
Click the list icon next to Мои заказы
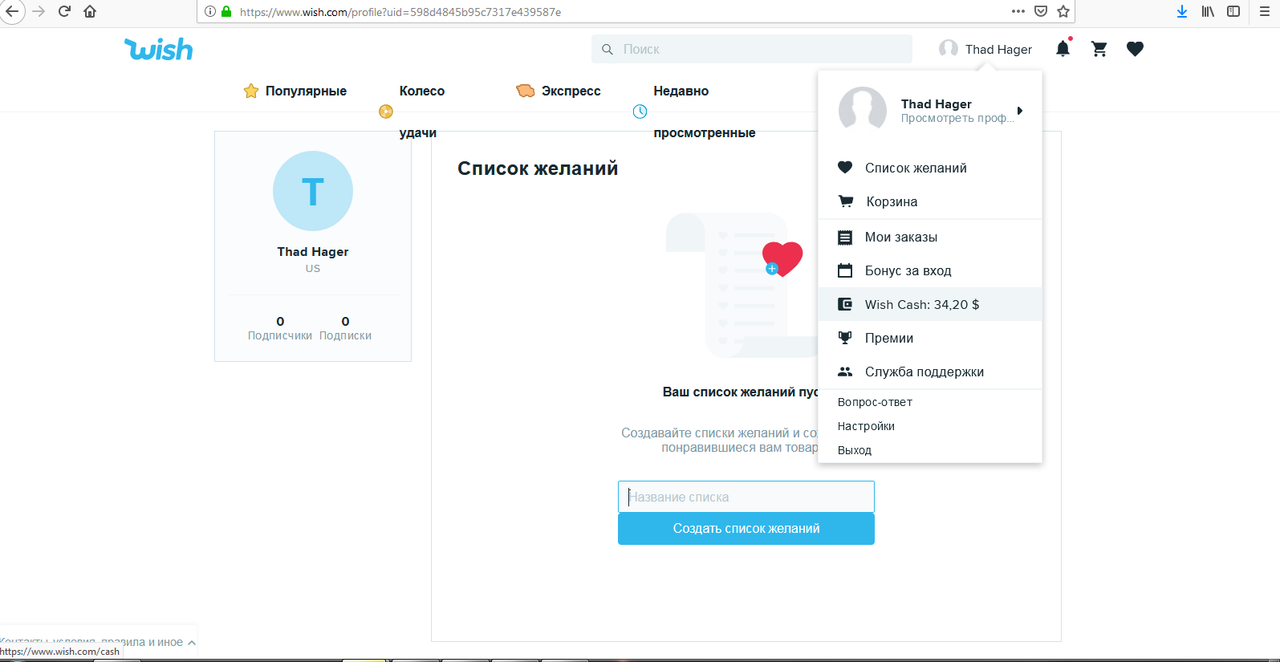click(x=845, y=237)
